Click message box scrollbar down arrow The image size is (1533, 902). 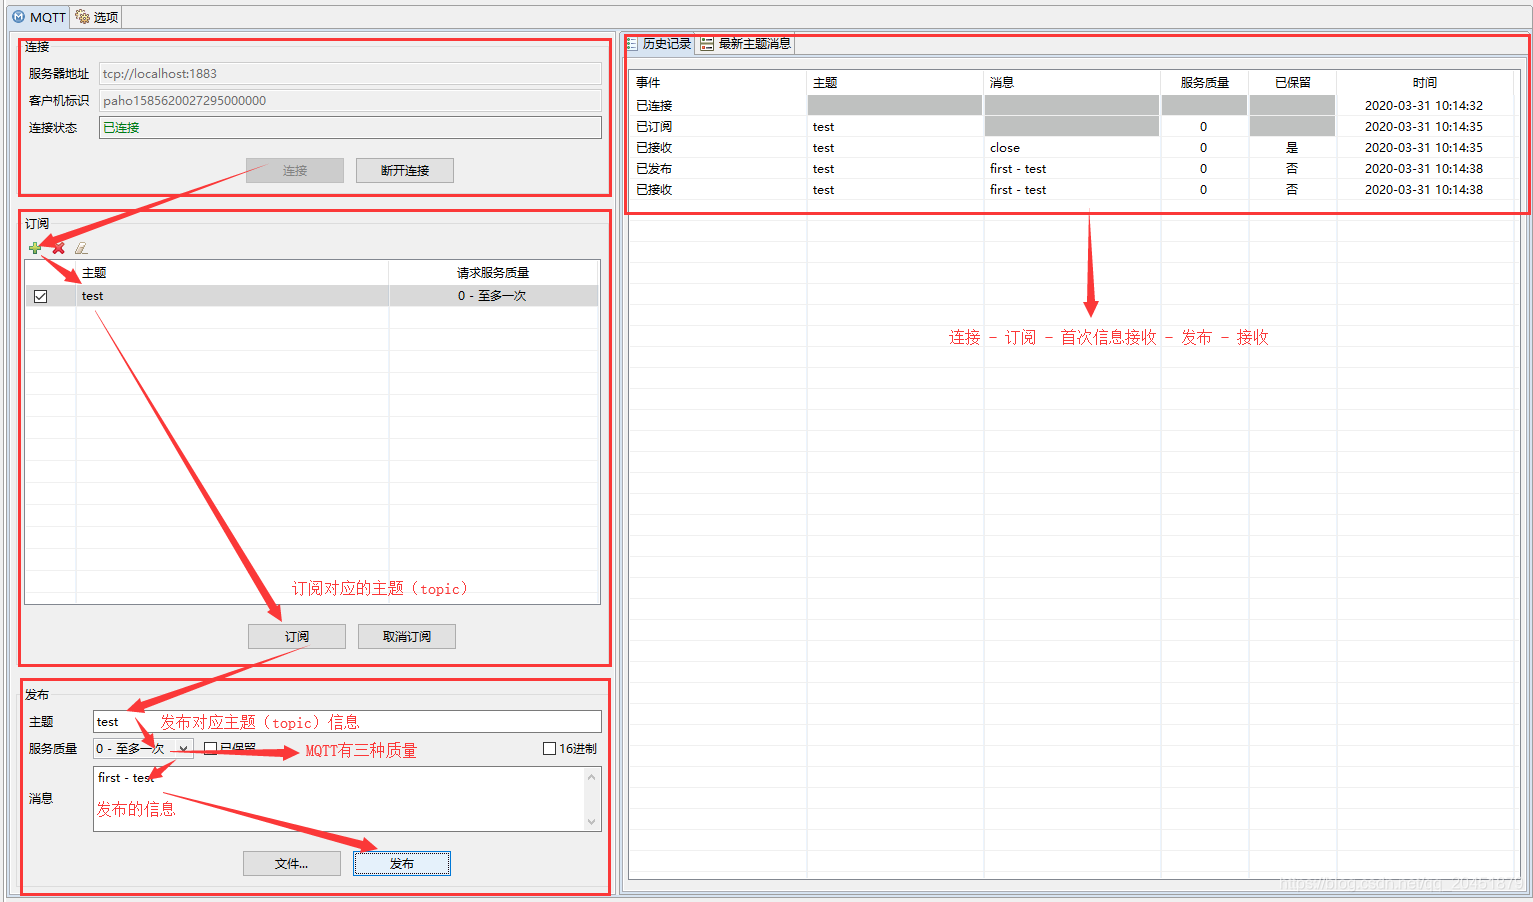(x=592, y=821)
